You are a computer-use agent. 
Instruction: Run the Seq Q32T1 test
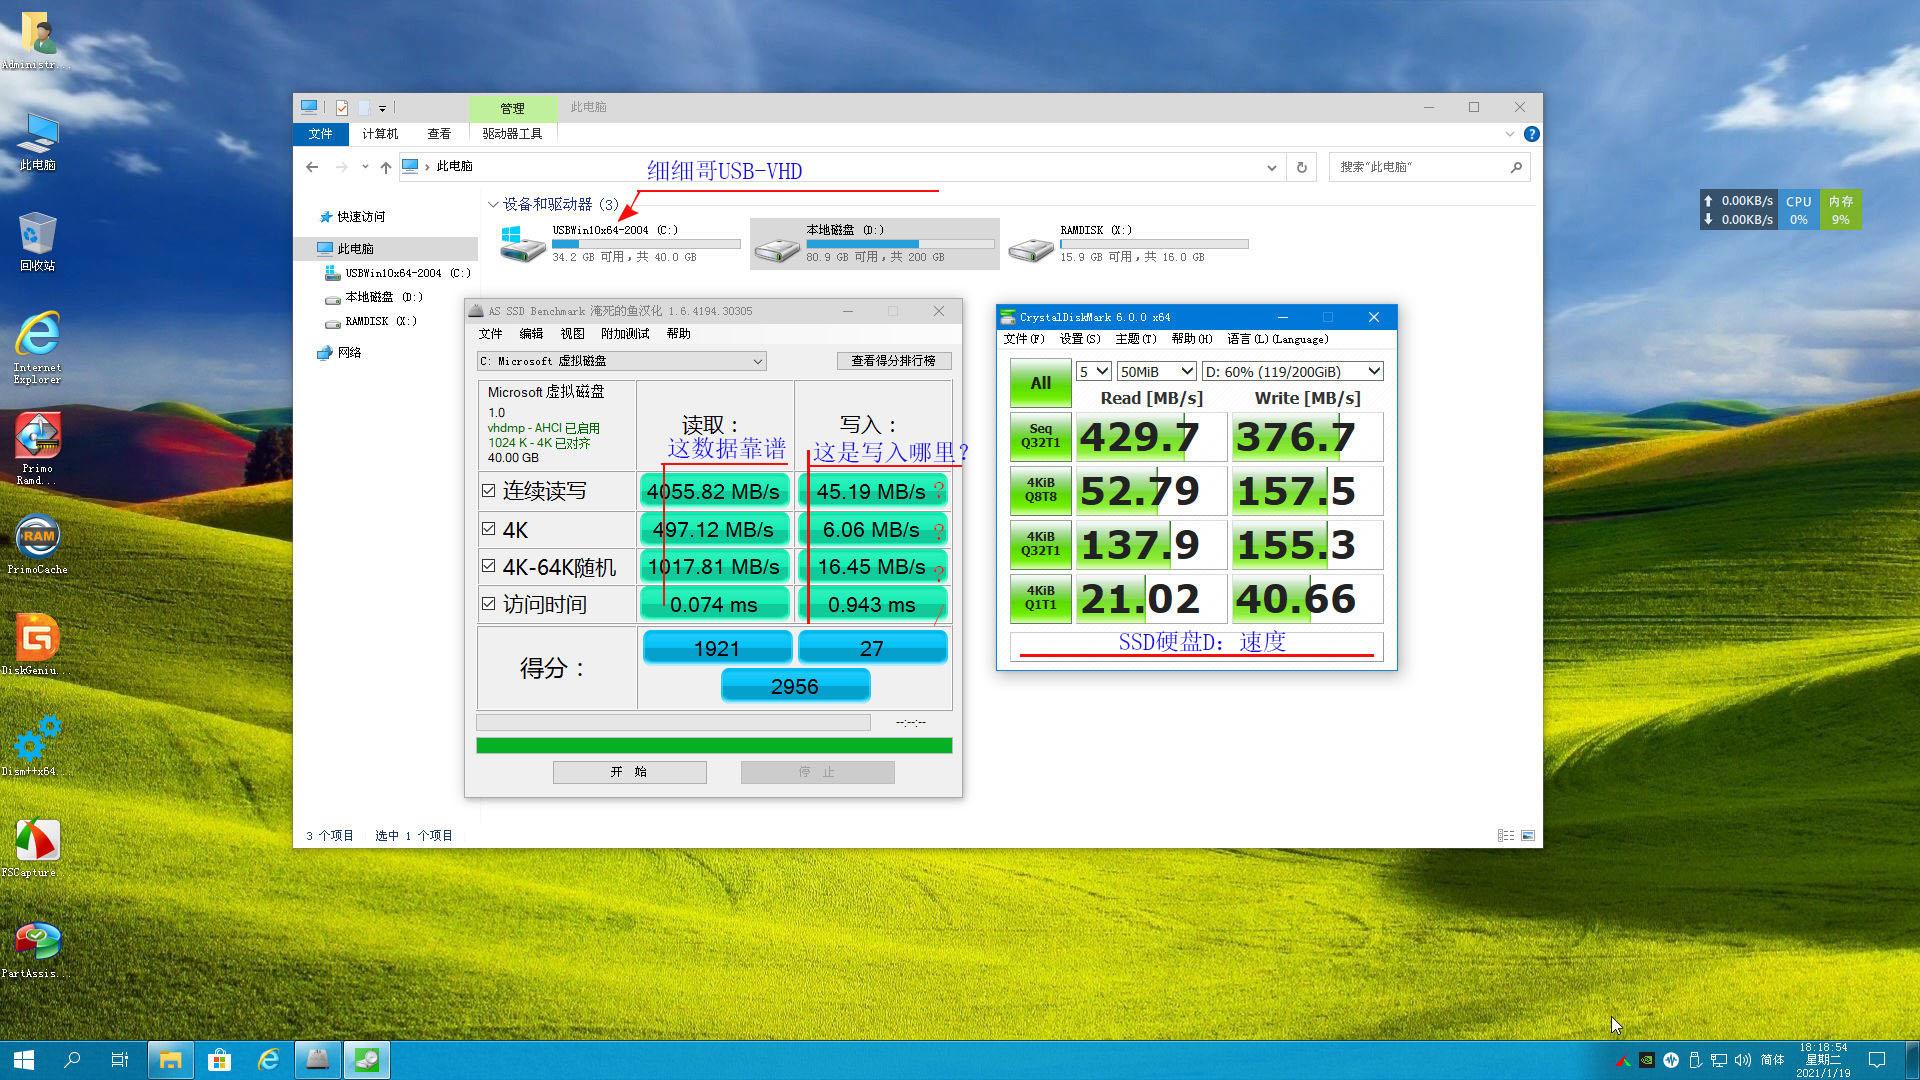[1040, 436]
